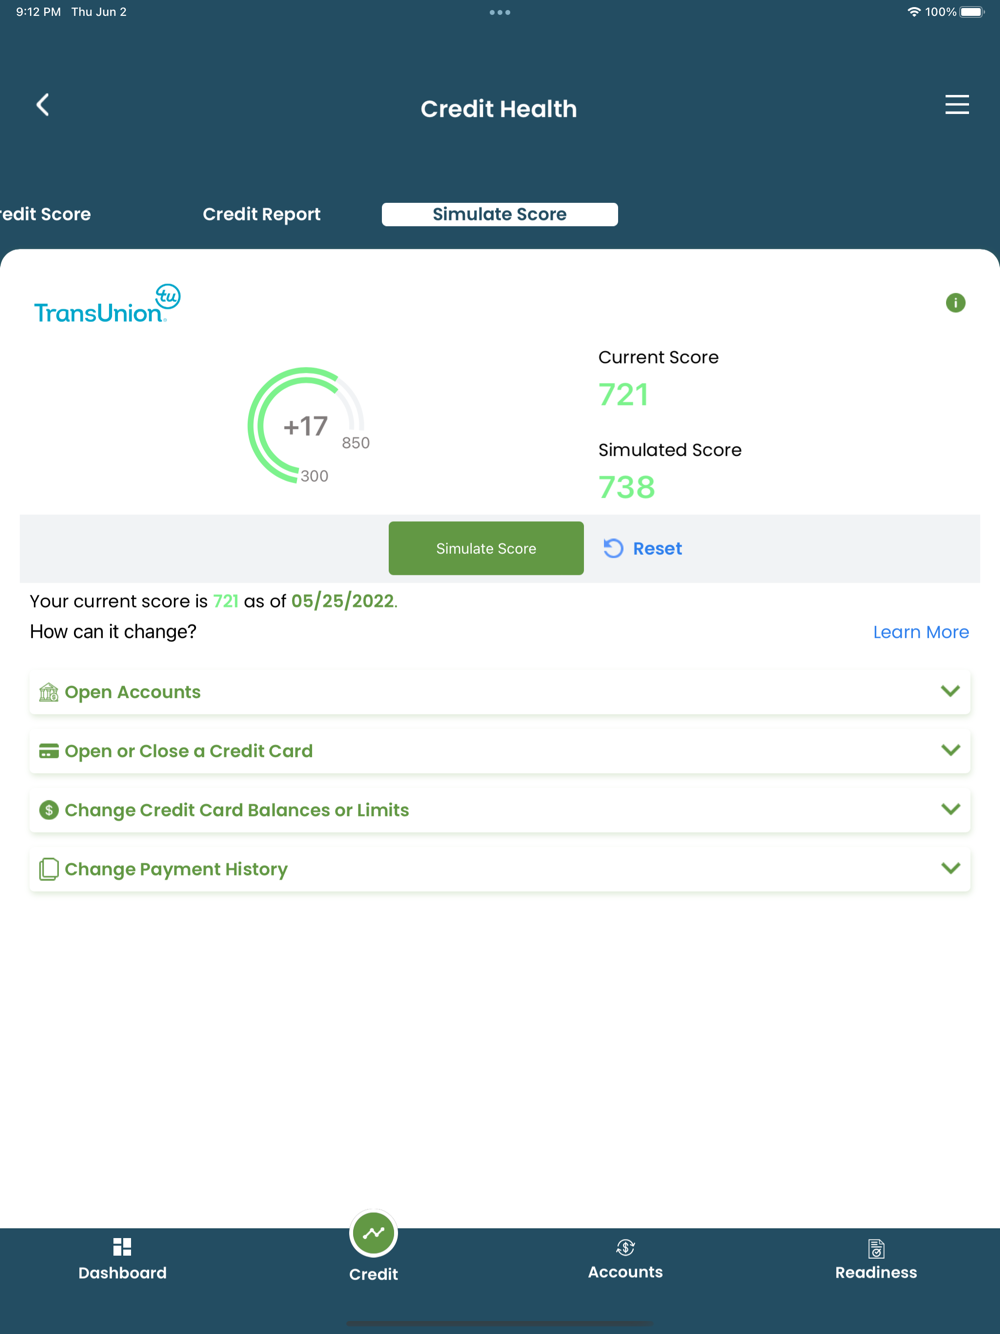Screen dimensions: 1000x1334
Task: Open the Learn More link
Action: (x=921, y=632)
